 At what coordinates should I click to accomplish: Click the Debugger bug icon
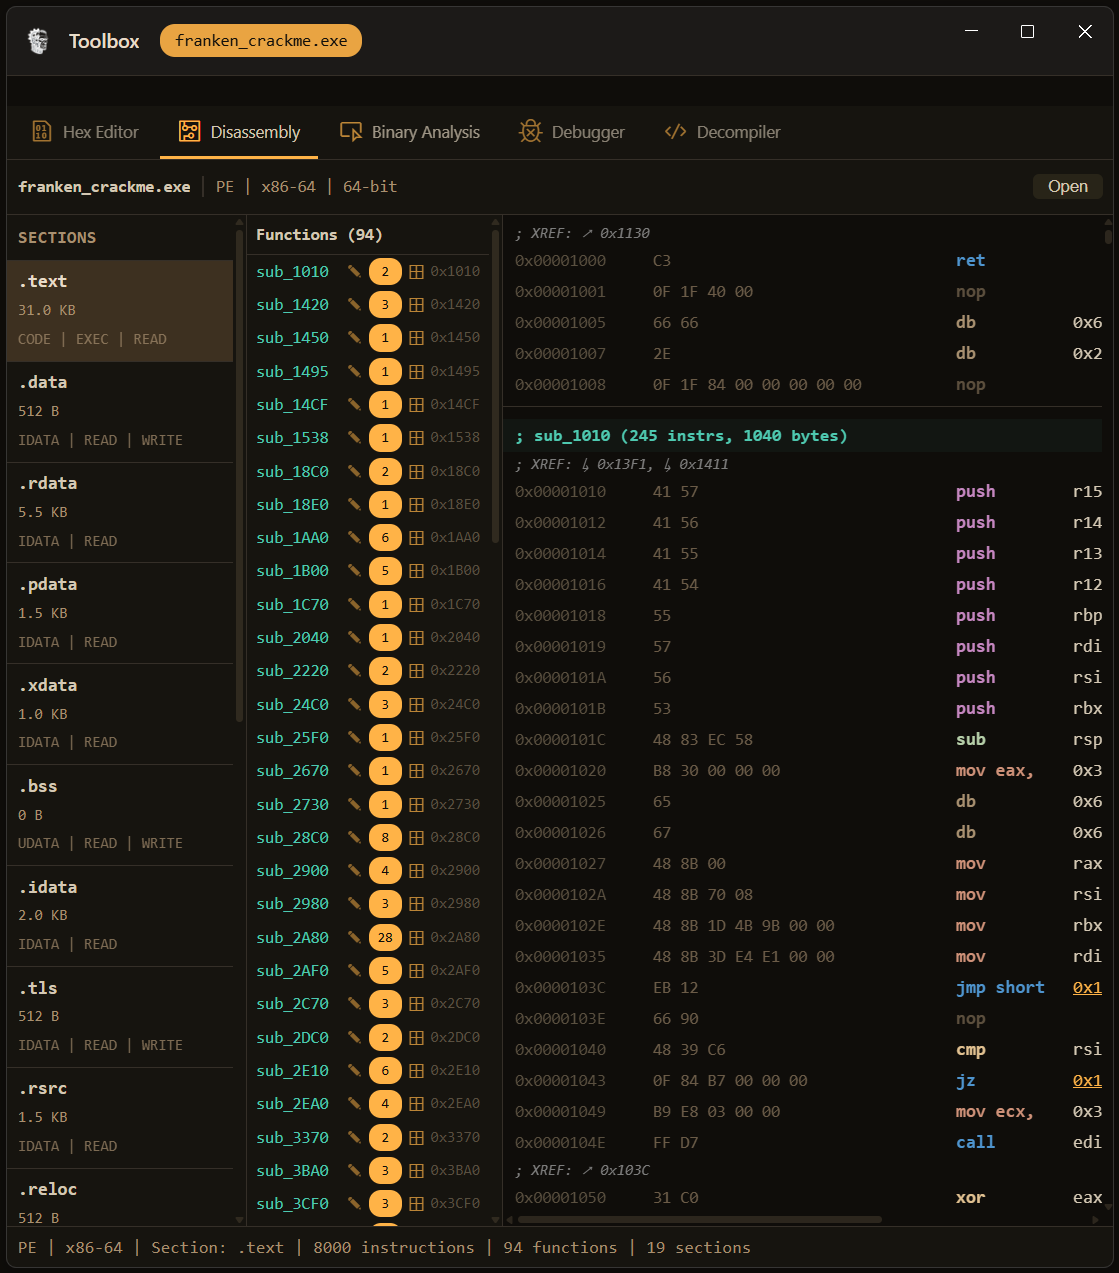tap(530, 132)
